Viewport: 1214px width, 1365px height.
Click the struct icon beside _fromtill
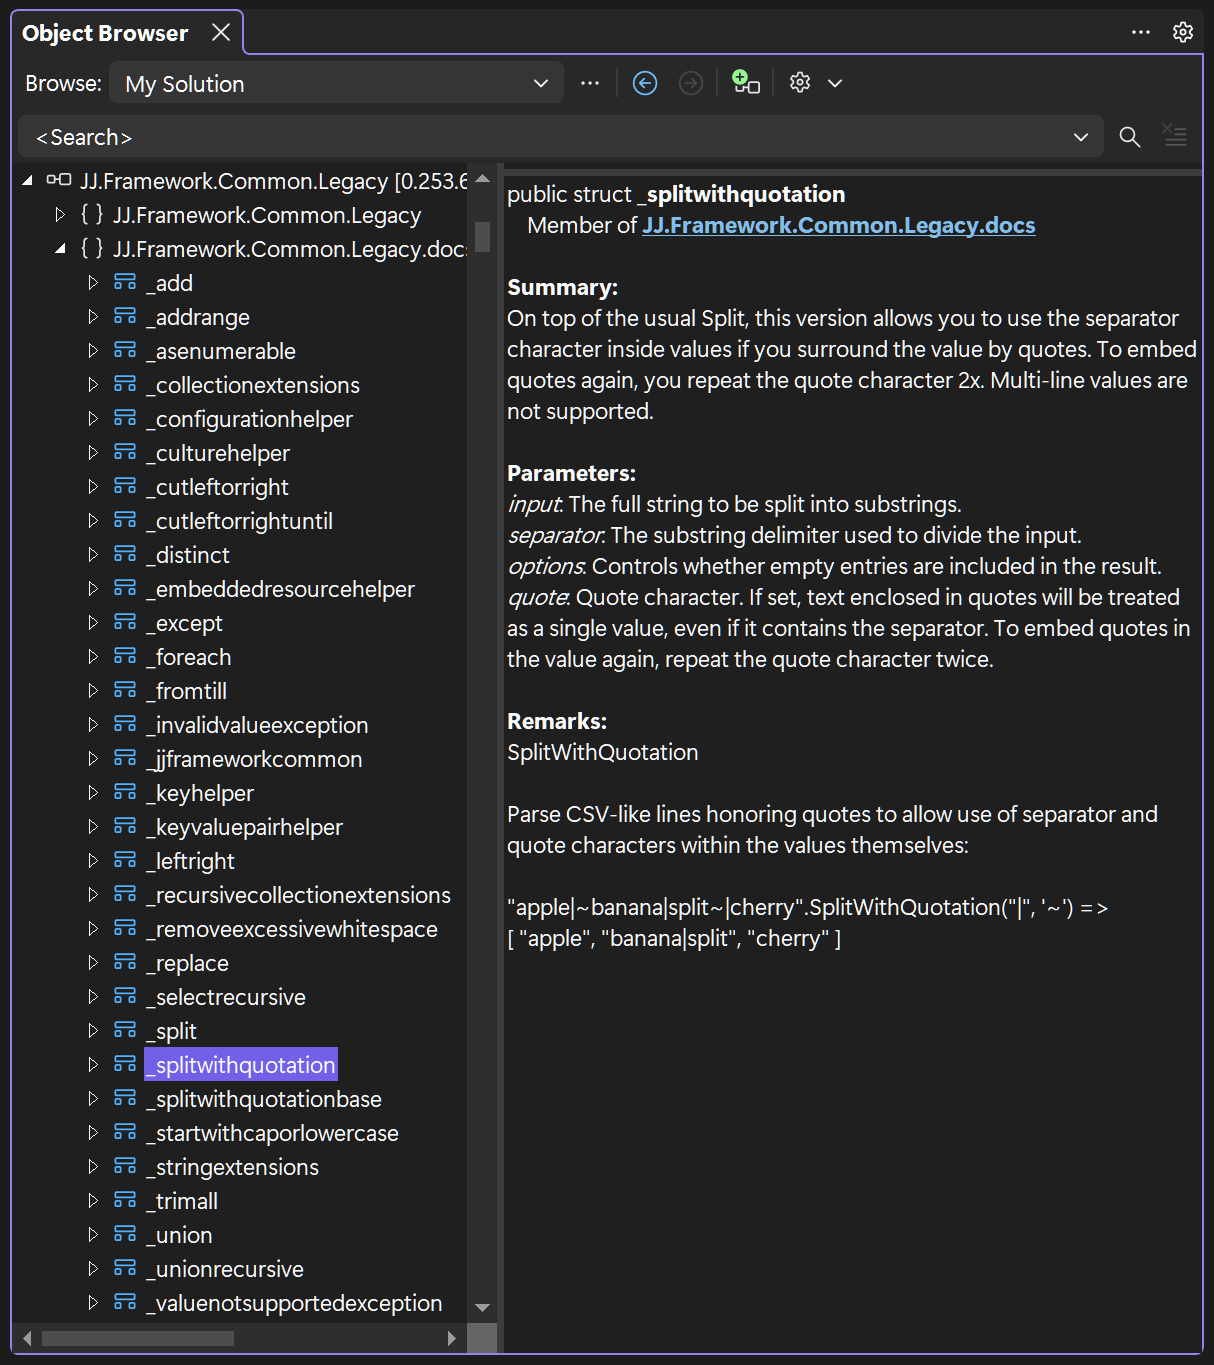tap(125, 691)
